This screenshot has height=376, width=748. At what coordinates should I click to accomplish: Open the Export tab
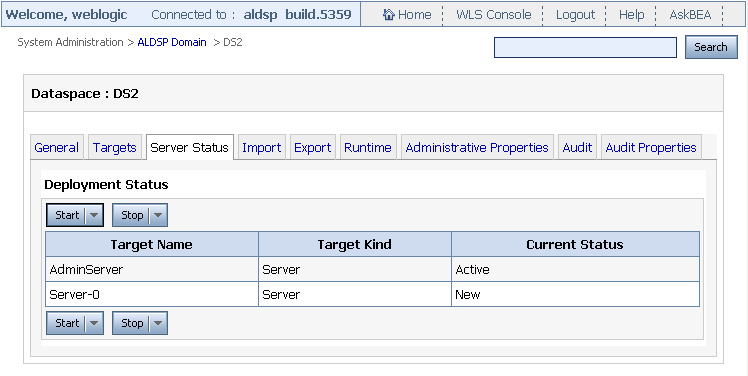(x=312, y=147)
